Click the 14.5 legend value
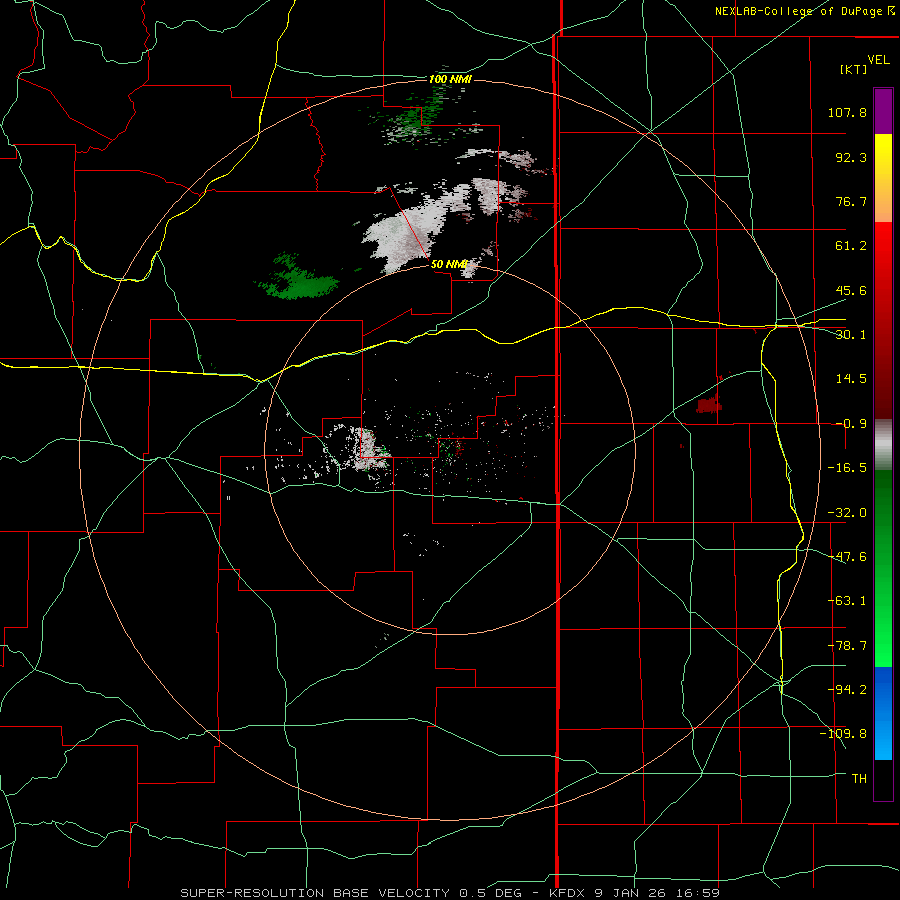The image size is (900, 900). [x=851, y=379]
